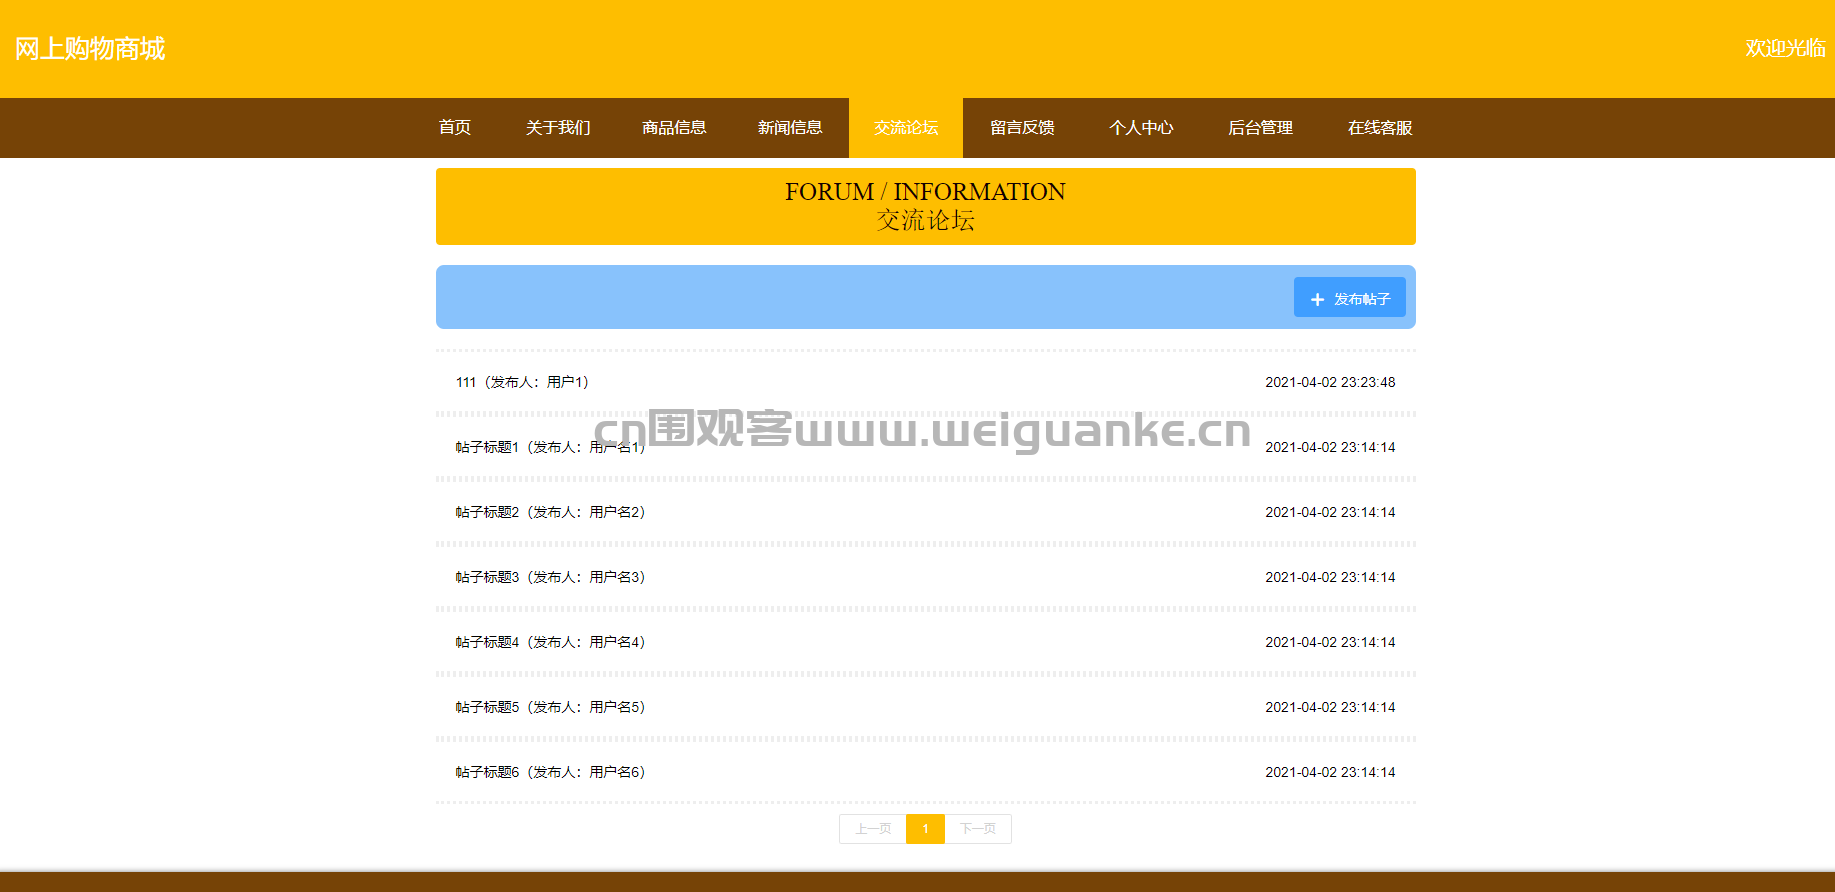Viewport: 1835px width, 892px height.
Task: Navigate to 个人中心
Action: click(1141, 127)
